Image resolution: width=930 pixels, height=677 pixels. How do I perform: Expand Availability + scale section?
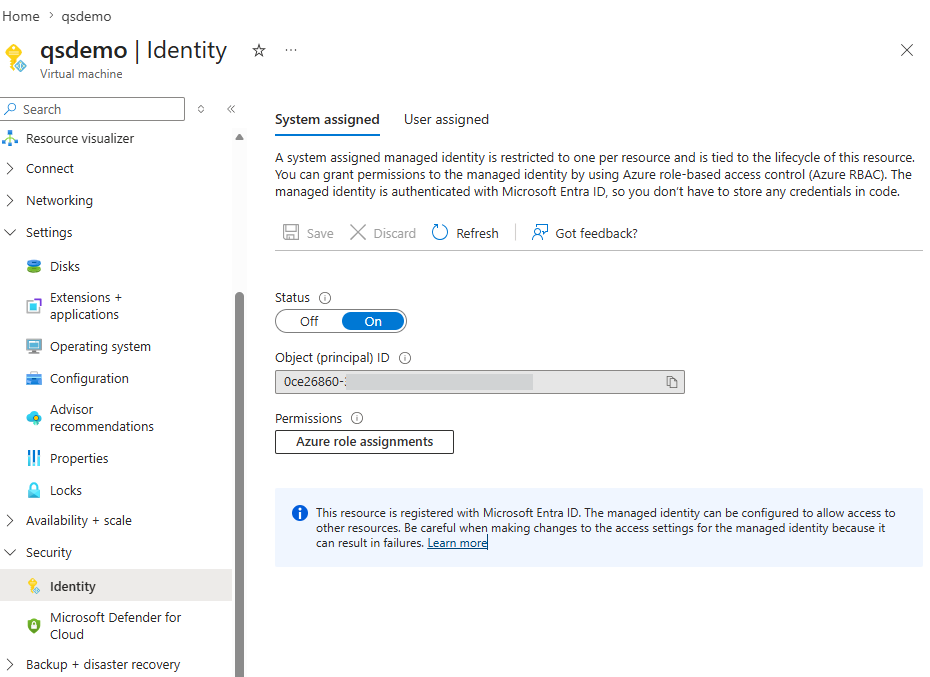pos(10,520)
